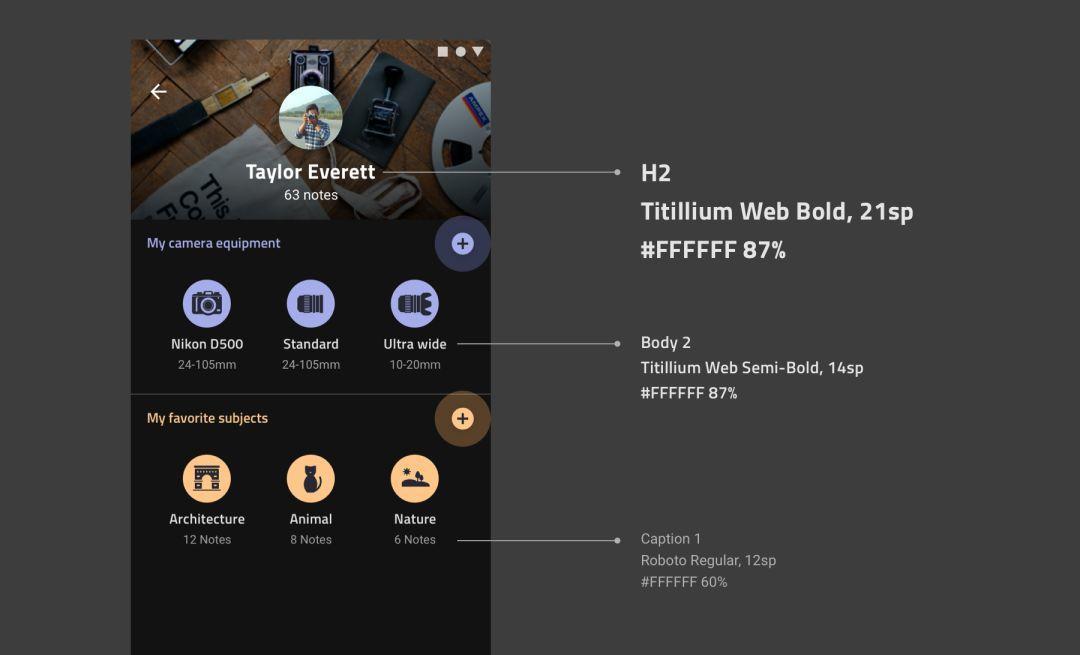Click the square status bar icon
Image resolution: width=1080 pixels, height=655 pixels.
[443, 52]
